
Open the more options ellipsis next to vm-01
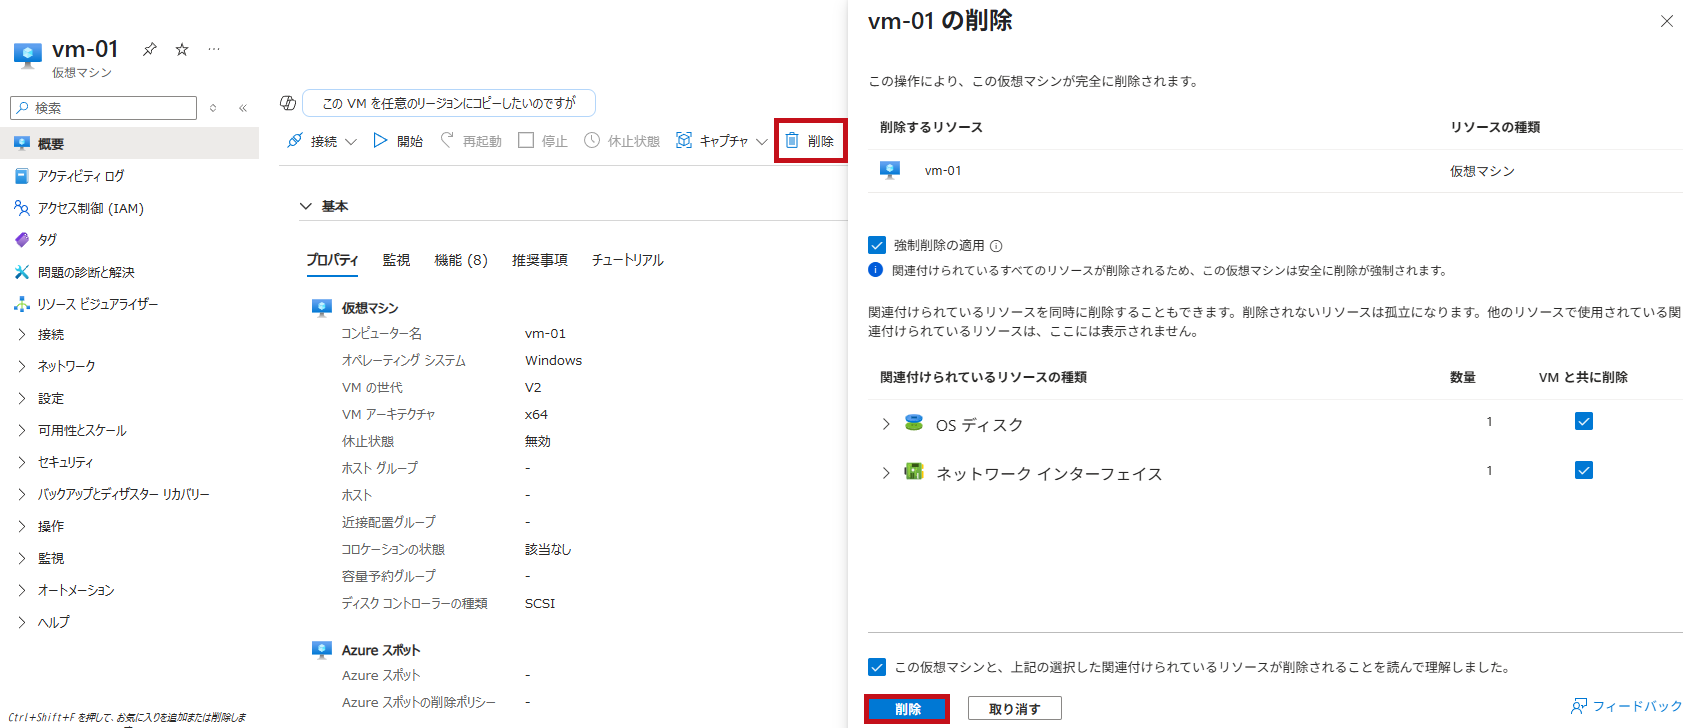[x=214, y=49]
